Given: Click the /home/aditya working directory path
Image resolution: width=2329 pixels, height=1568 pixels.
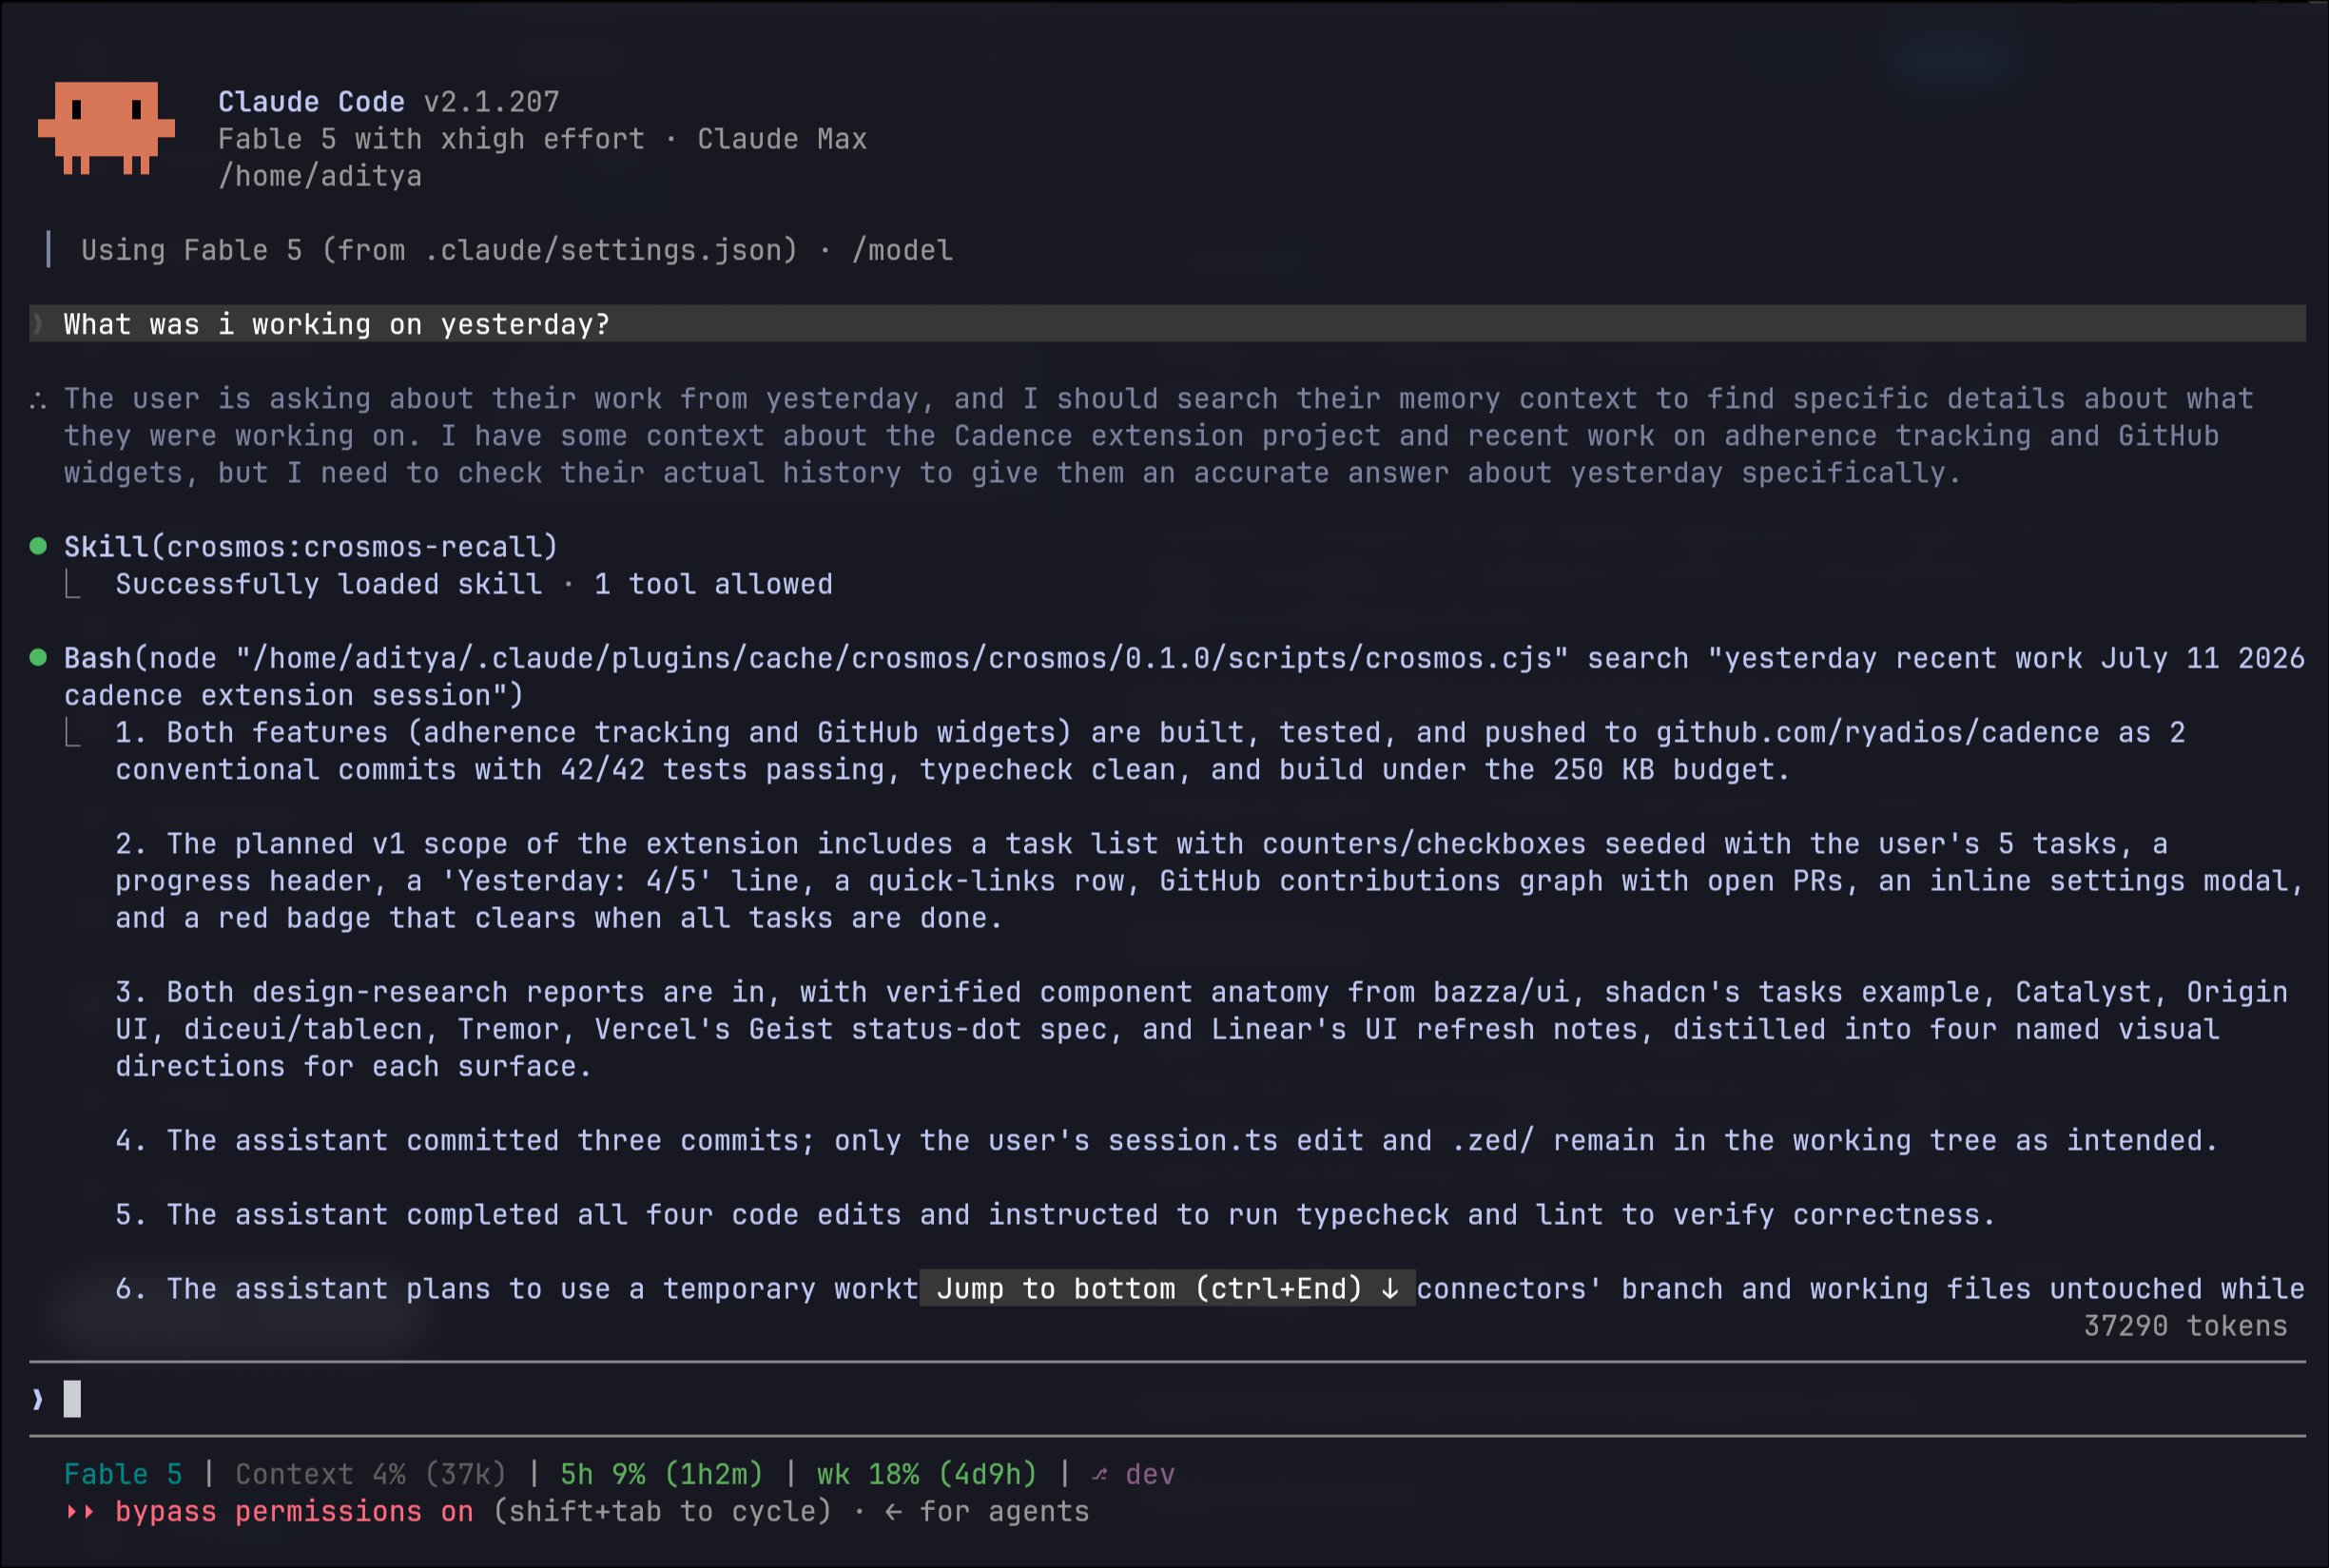Looking at the screenshot, I should coord(320,176).
